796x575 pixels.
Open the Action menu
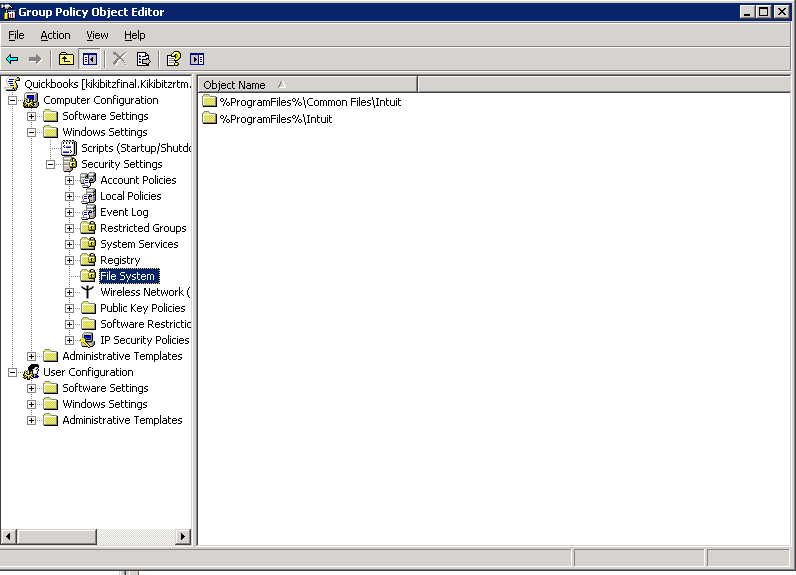[x=55, y=35]
